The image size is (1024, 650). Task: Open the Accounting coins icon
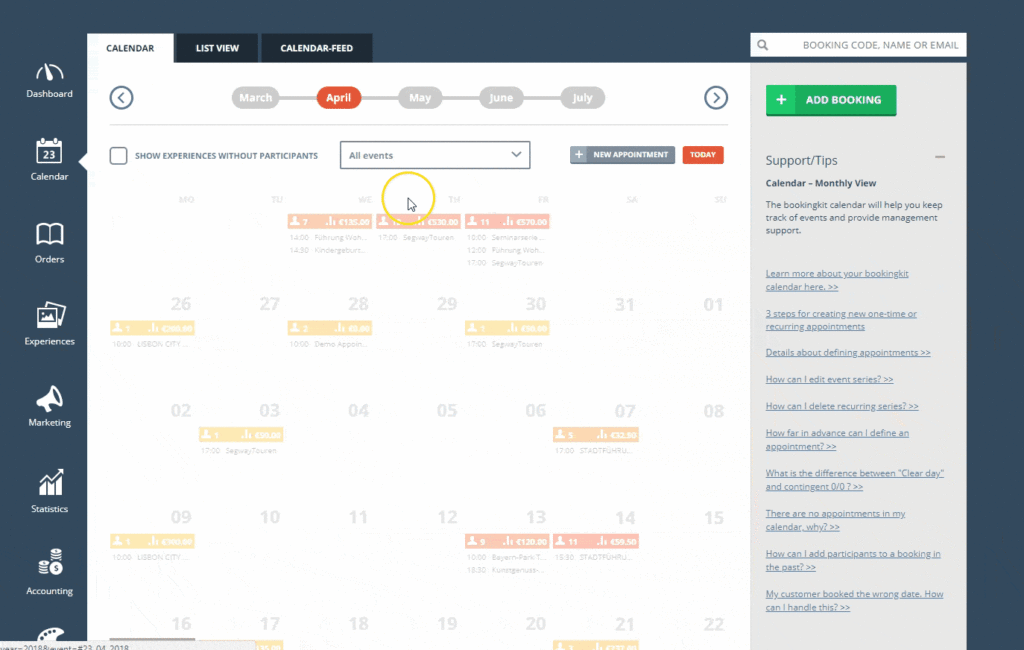tap(50, 562)
